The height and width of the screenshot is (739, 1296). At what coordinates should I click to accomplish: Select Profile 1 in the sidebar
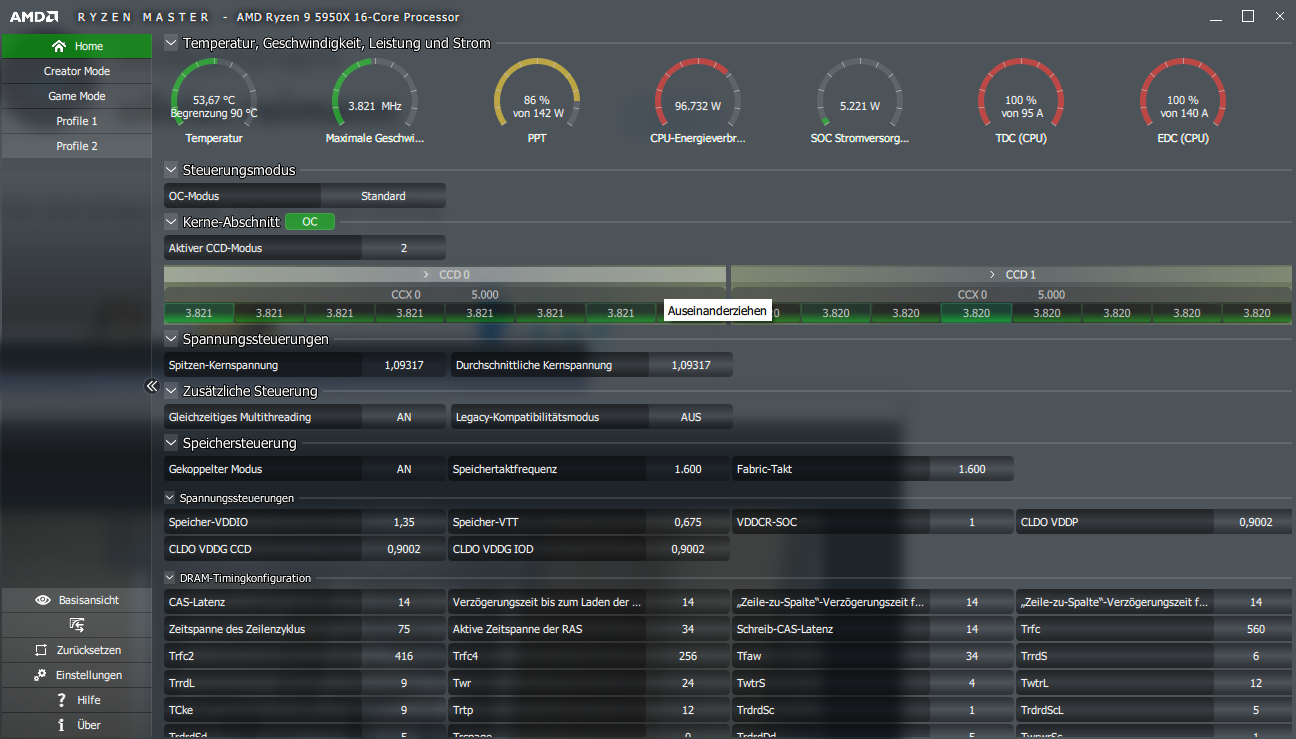pyautogui.click(x=76, y=121)
